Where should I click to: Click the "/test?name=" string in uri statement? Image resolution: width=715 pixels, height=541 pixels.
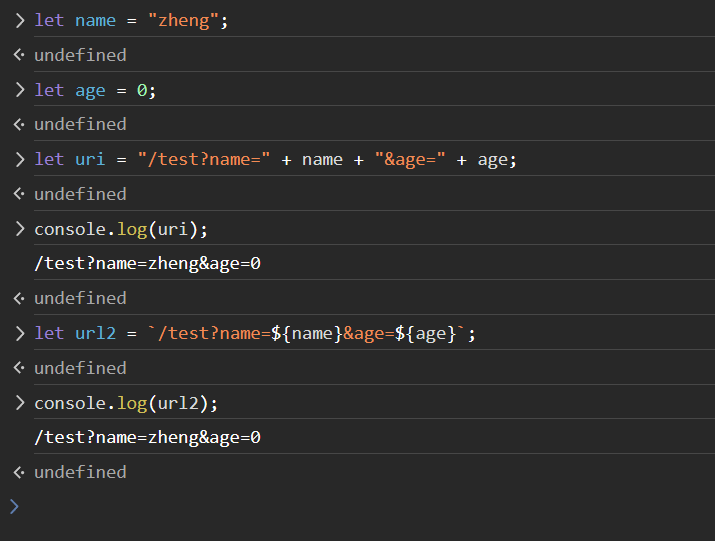tap(204, 159)
